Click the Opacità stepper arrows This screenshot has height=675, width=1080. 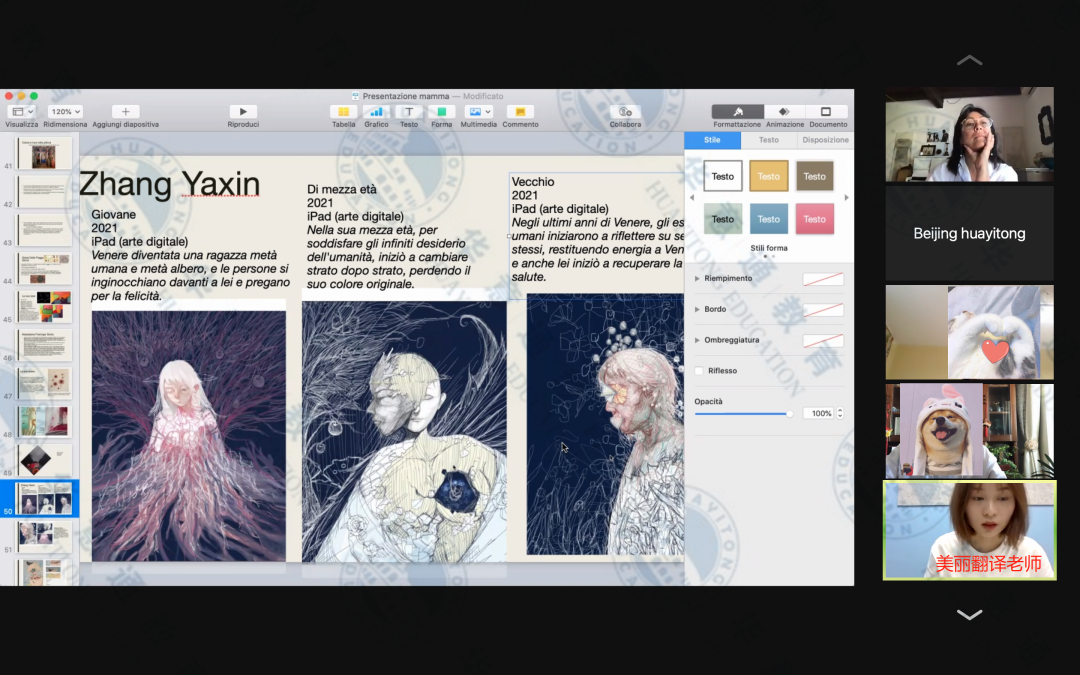pyautogui.click(x=840, y=413)
